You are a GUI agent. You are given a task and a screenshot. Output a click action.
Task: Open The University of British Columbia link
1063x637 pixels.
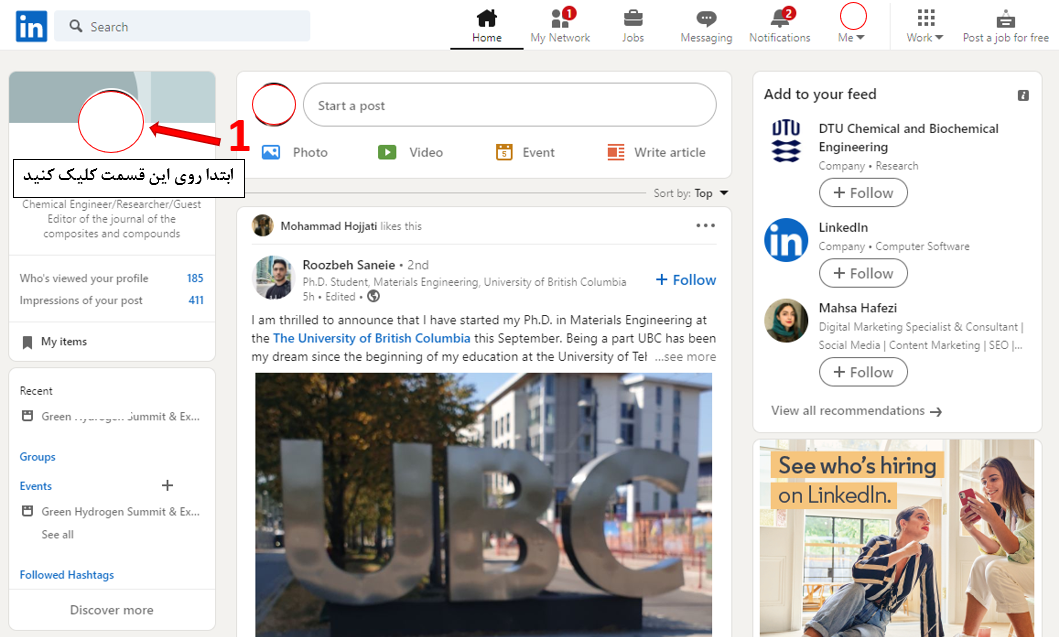(x=372, y=338)
